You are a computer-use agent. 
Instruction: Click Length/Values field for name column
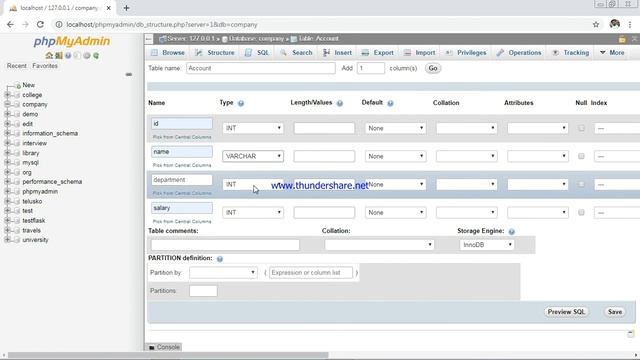[x=324, y=156]
